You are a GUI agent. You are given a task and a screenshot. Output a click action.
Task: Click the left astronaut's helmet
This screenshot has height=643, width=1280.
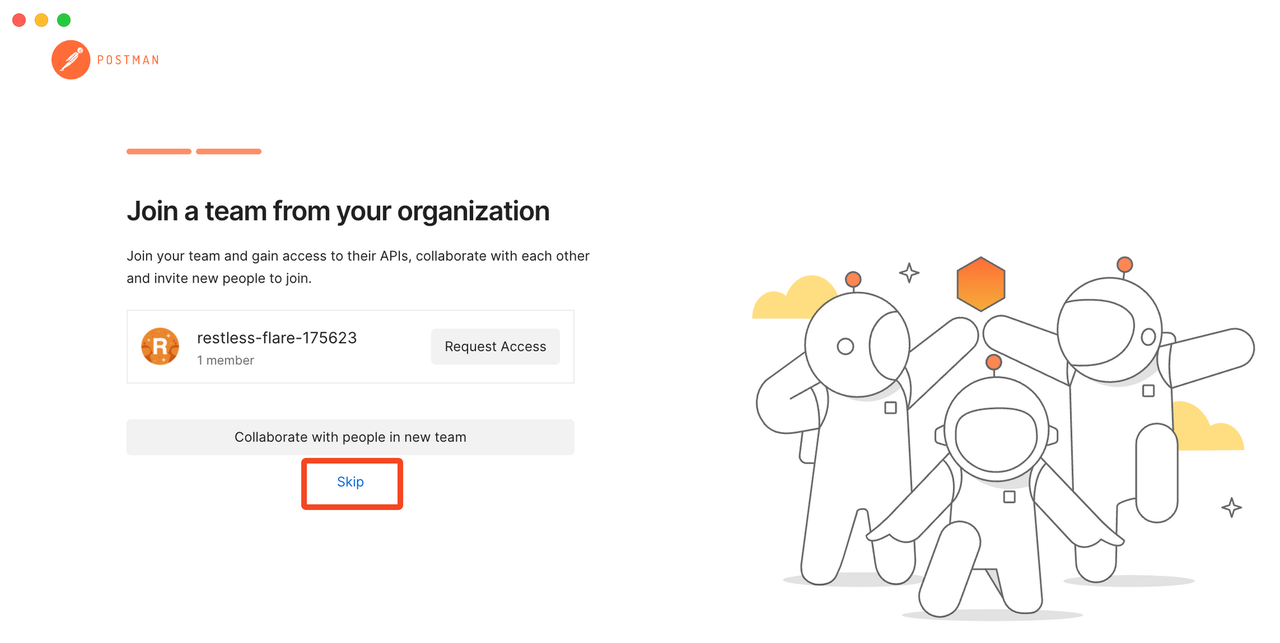(x=857, y=344)
